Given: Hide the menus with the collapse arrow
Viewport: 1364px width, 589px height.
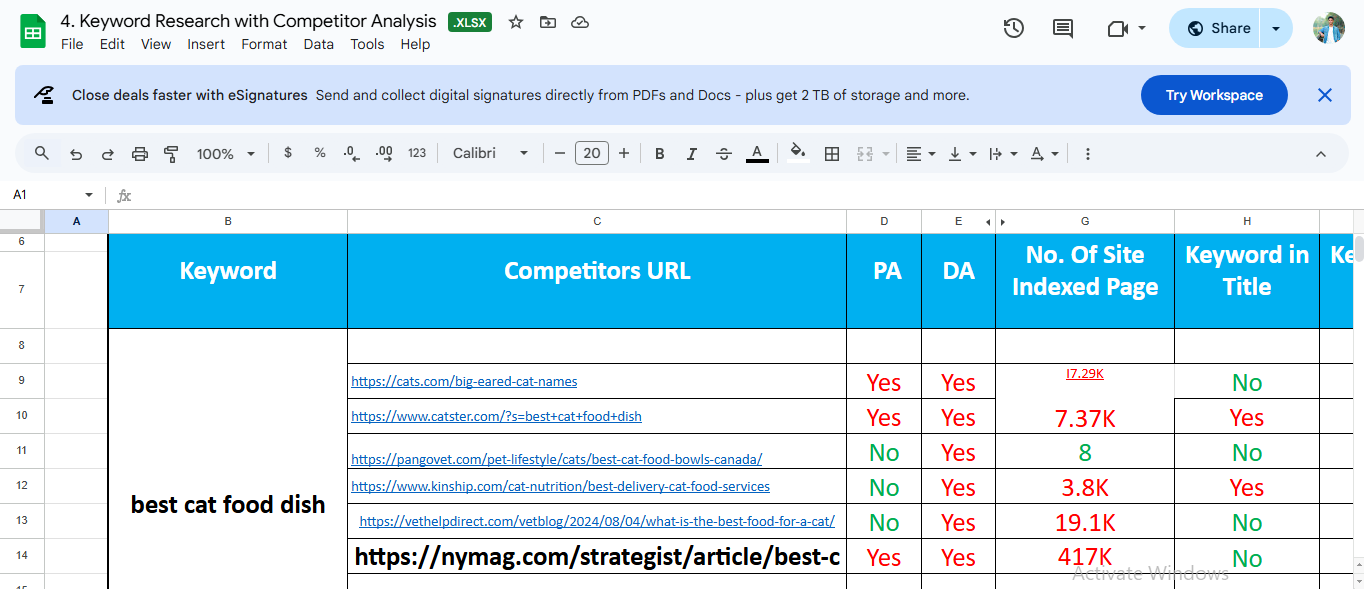Looking at the screenshot, I should (x=1320, y=153).
